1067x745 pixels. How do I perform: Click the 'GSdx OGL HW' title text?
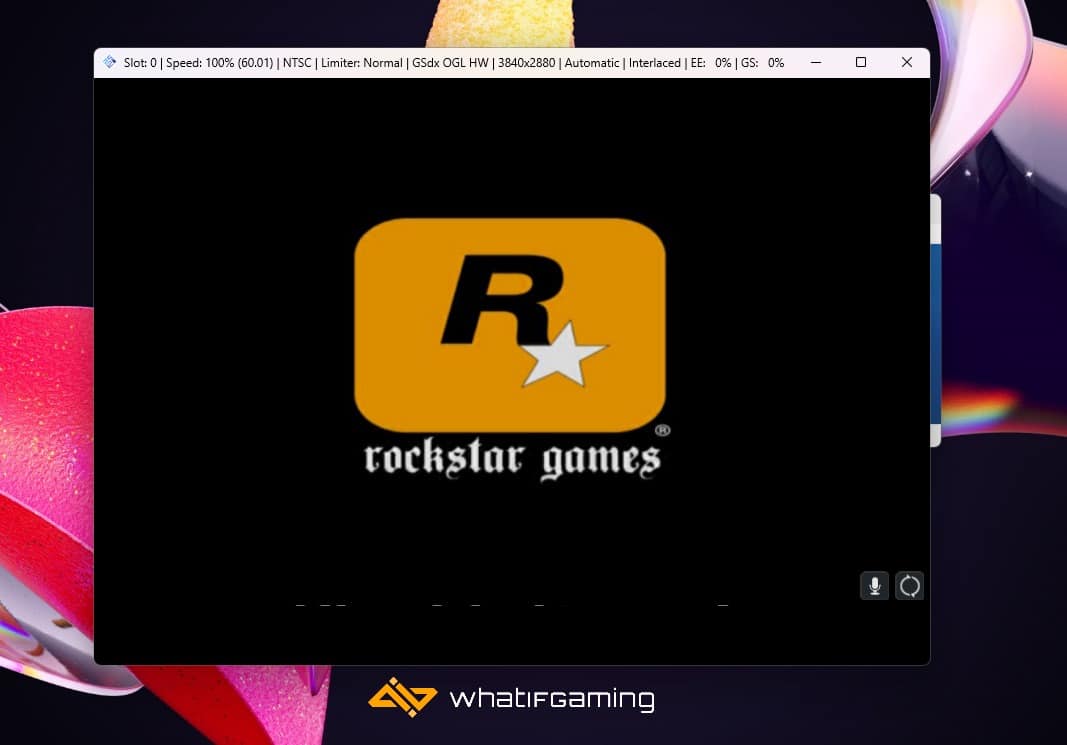(450, 63)
